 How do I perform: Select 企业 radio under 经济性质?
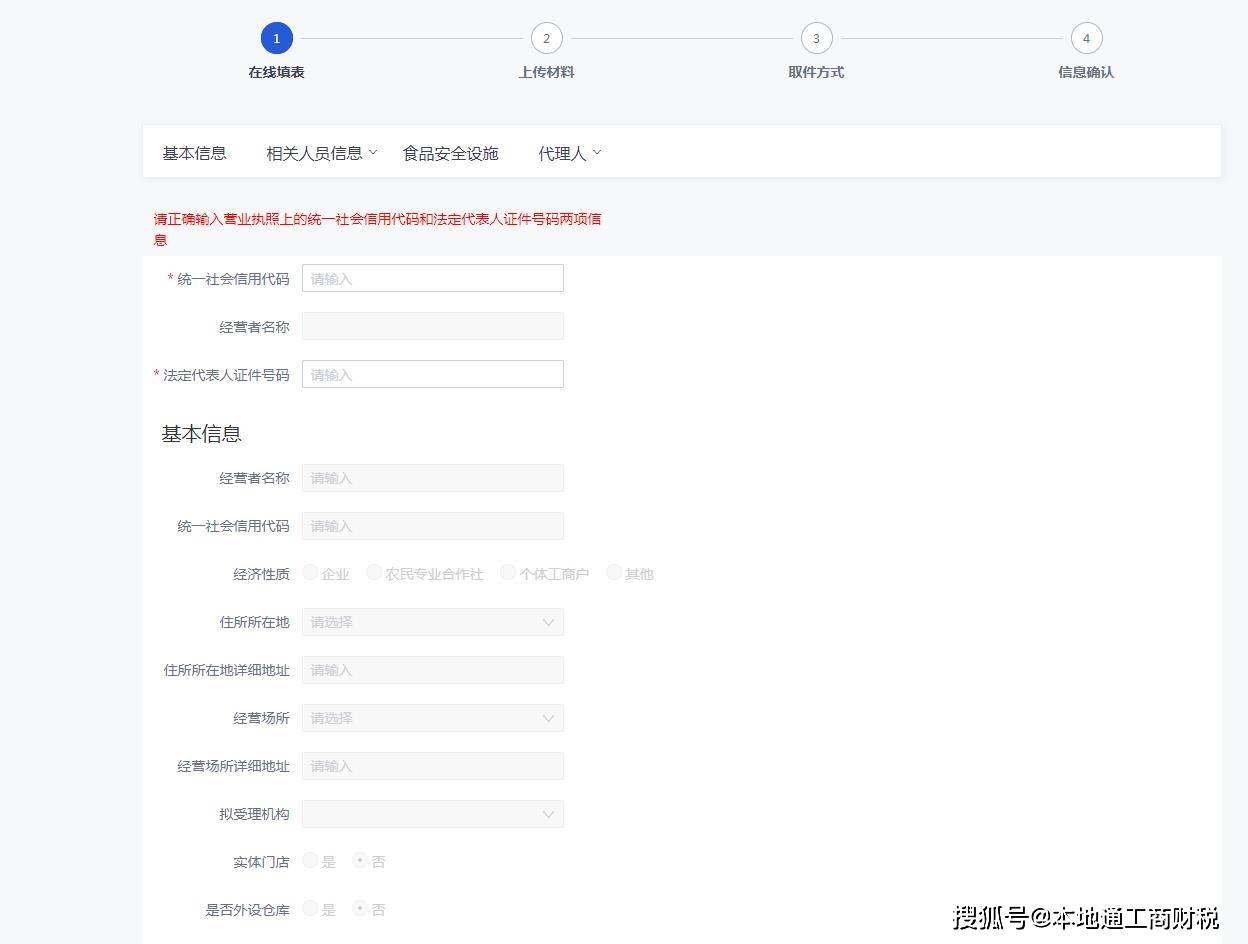[x=311, y=573]
